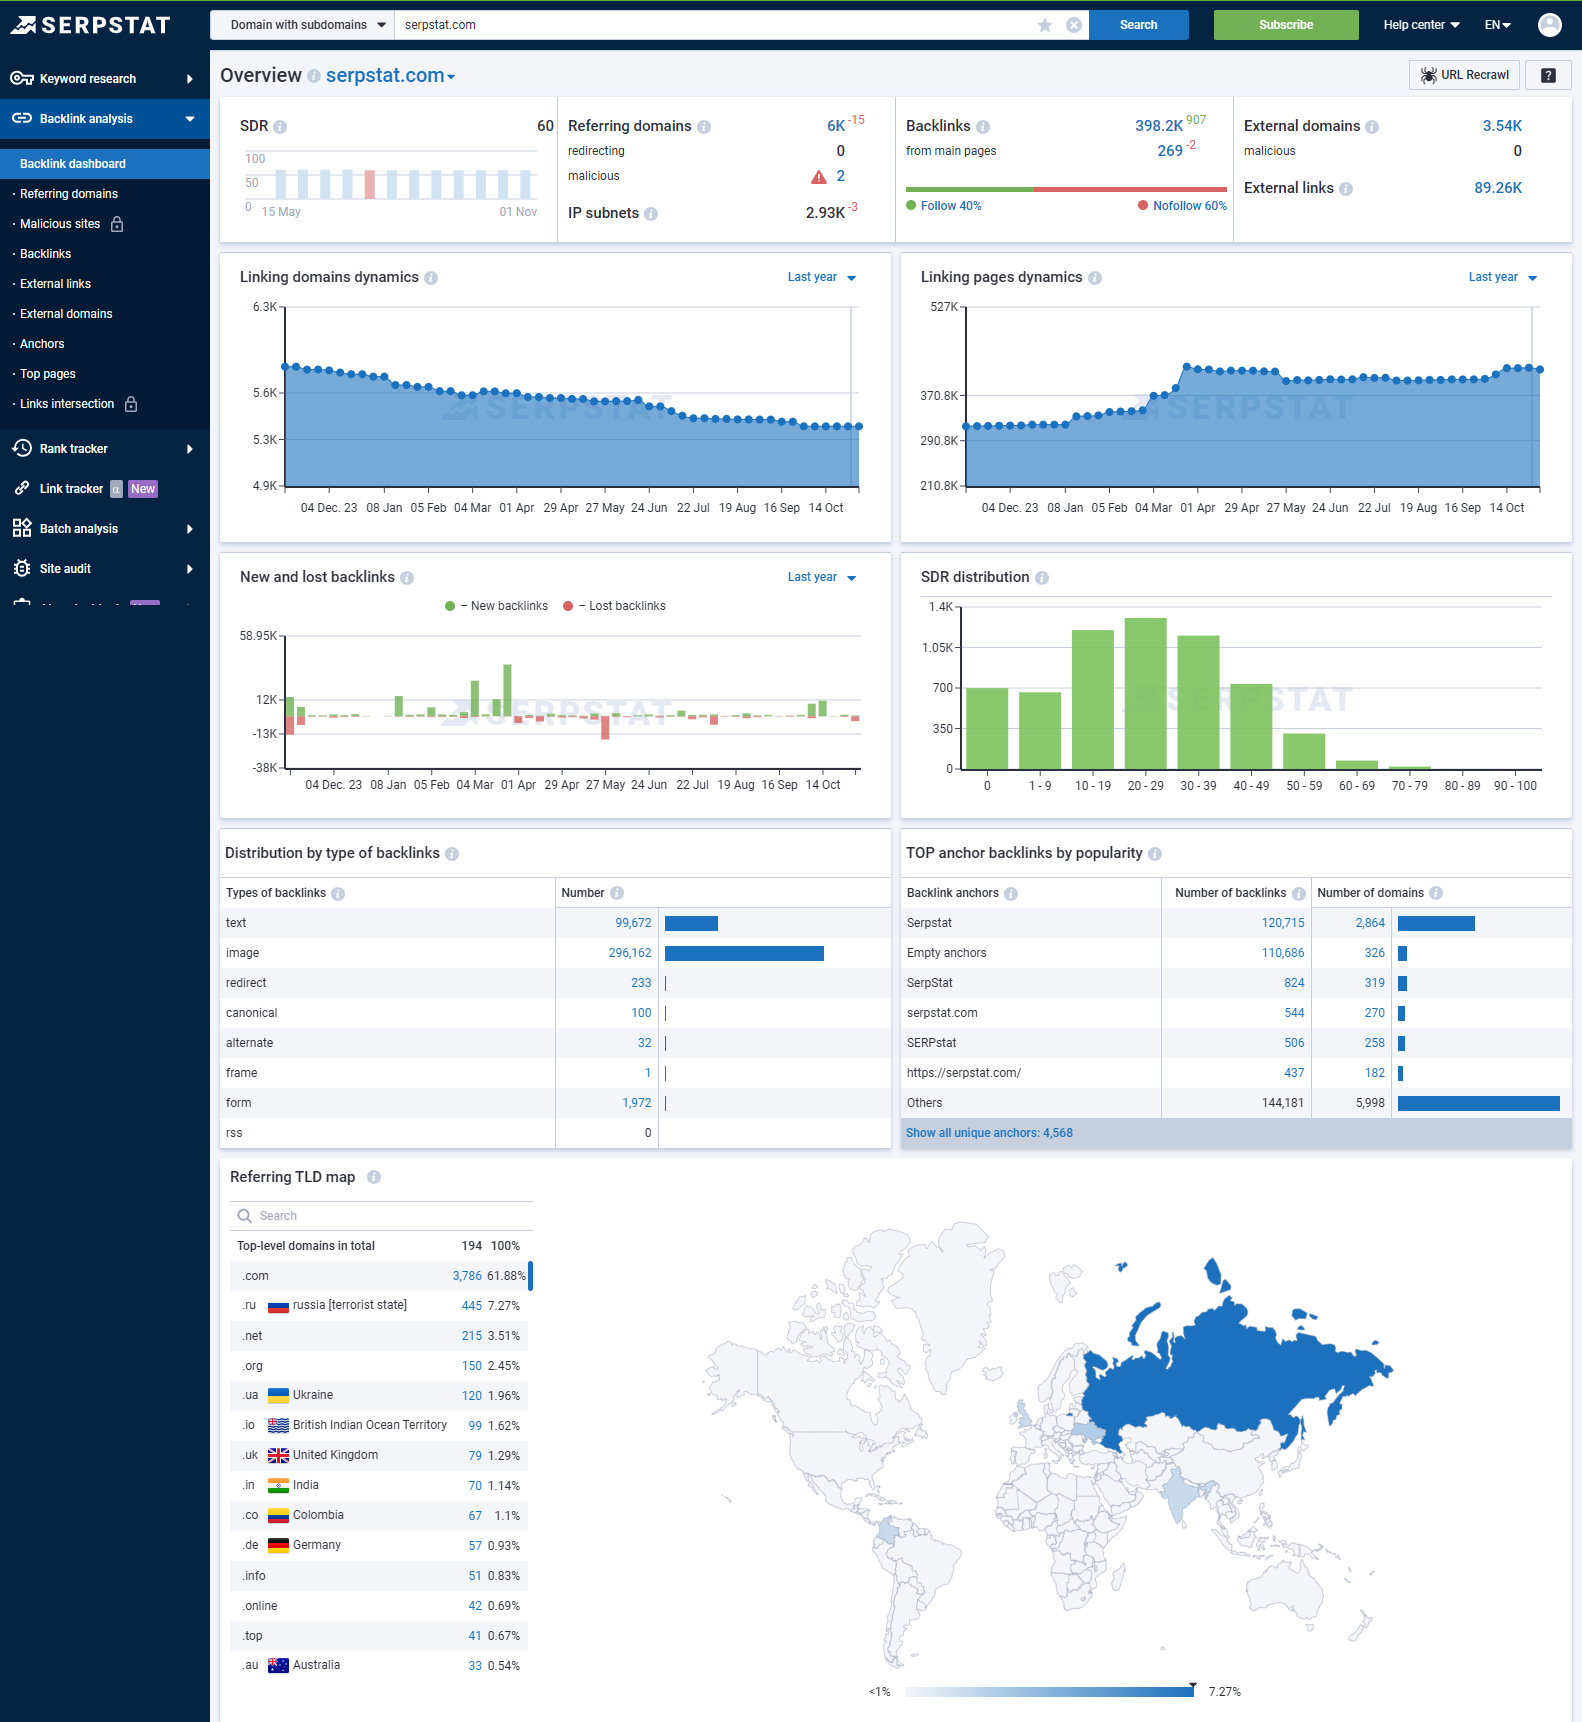Open the Help center dropdown
The height and width of the screenshot is (1722, 1582).
pos(1421,25)
